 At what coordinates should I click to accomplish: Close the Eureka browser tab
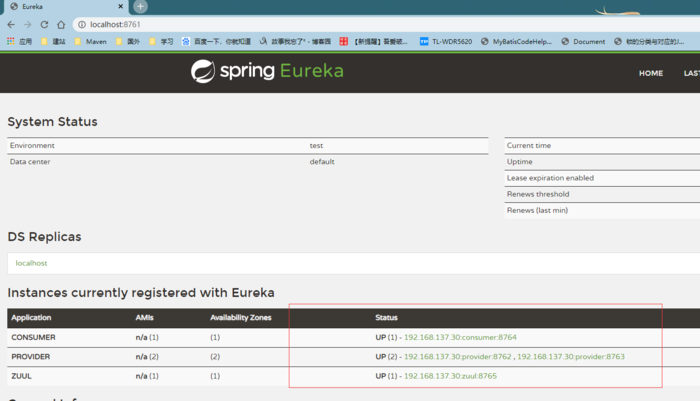pos(121,6)
